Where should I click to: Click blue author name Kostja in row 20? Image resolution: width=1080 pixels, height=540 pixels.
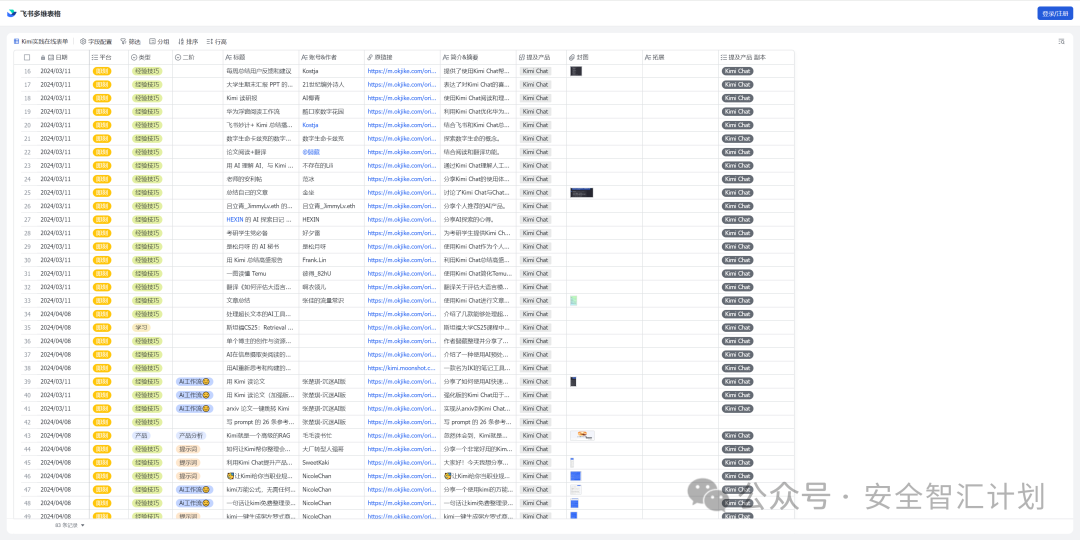click(x=310, y=125)
